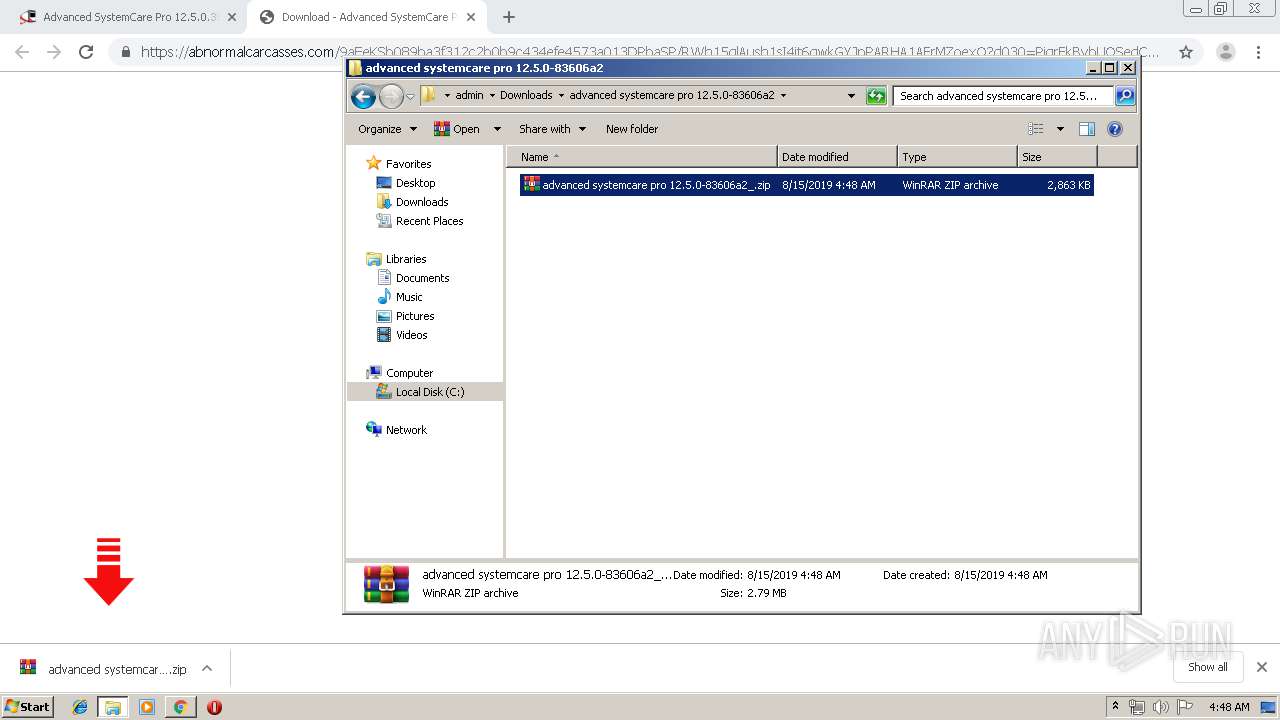Open Network in the navigation pane
Image resolution: width=1280 pixels, height=720 pixels.
[406, 430]
